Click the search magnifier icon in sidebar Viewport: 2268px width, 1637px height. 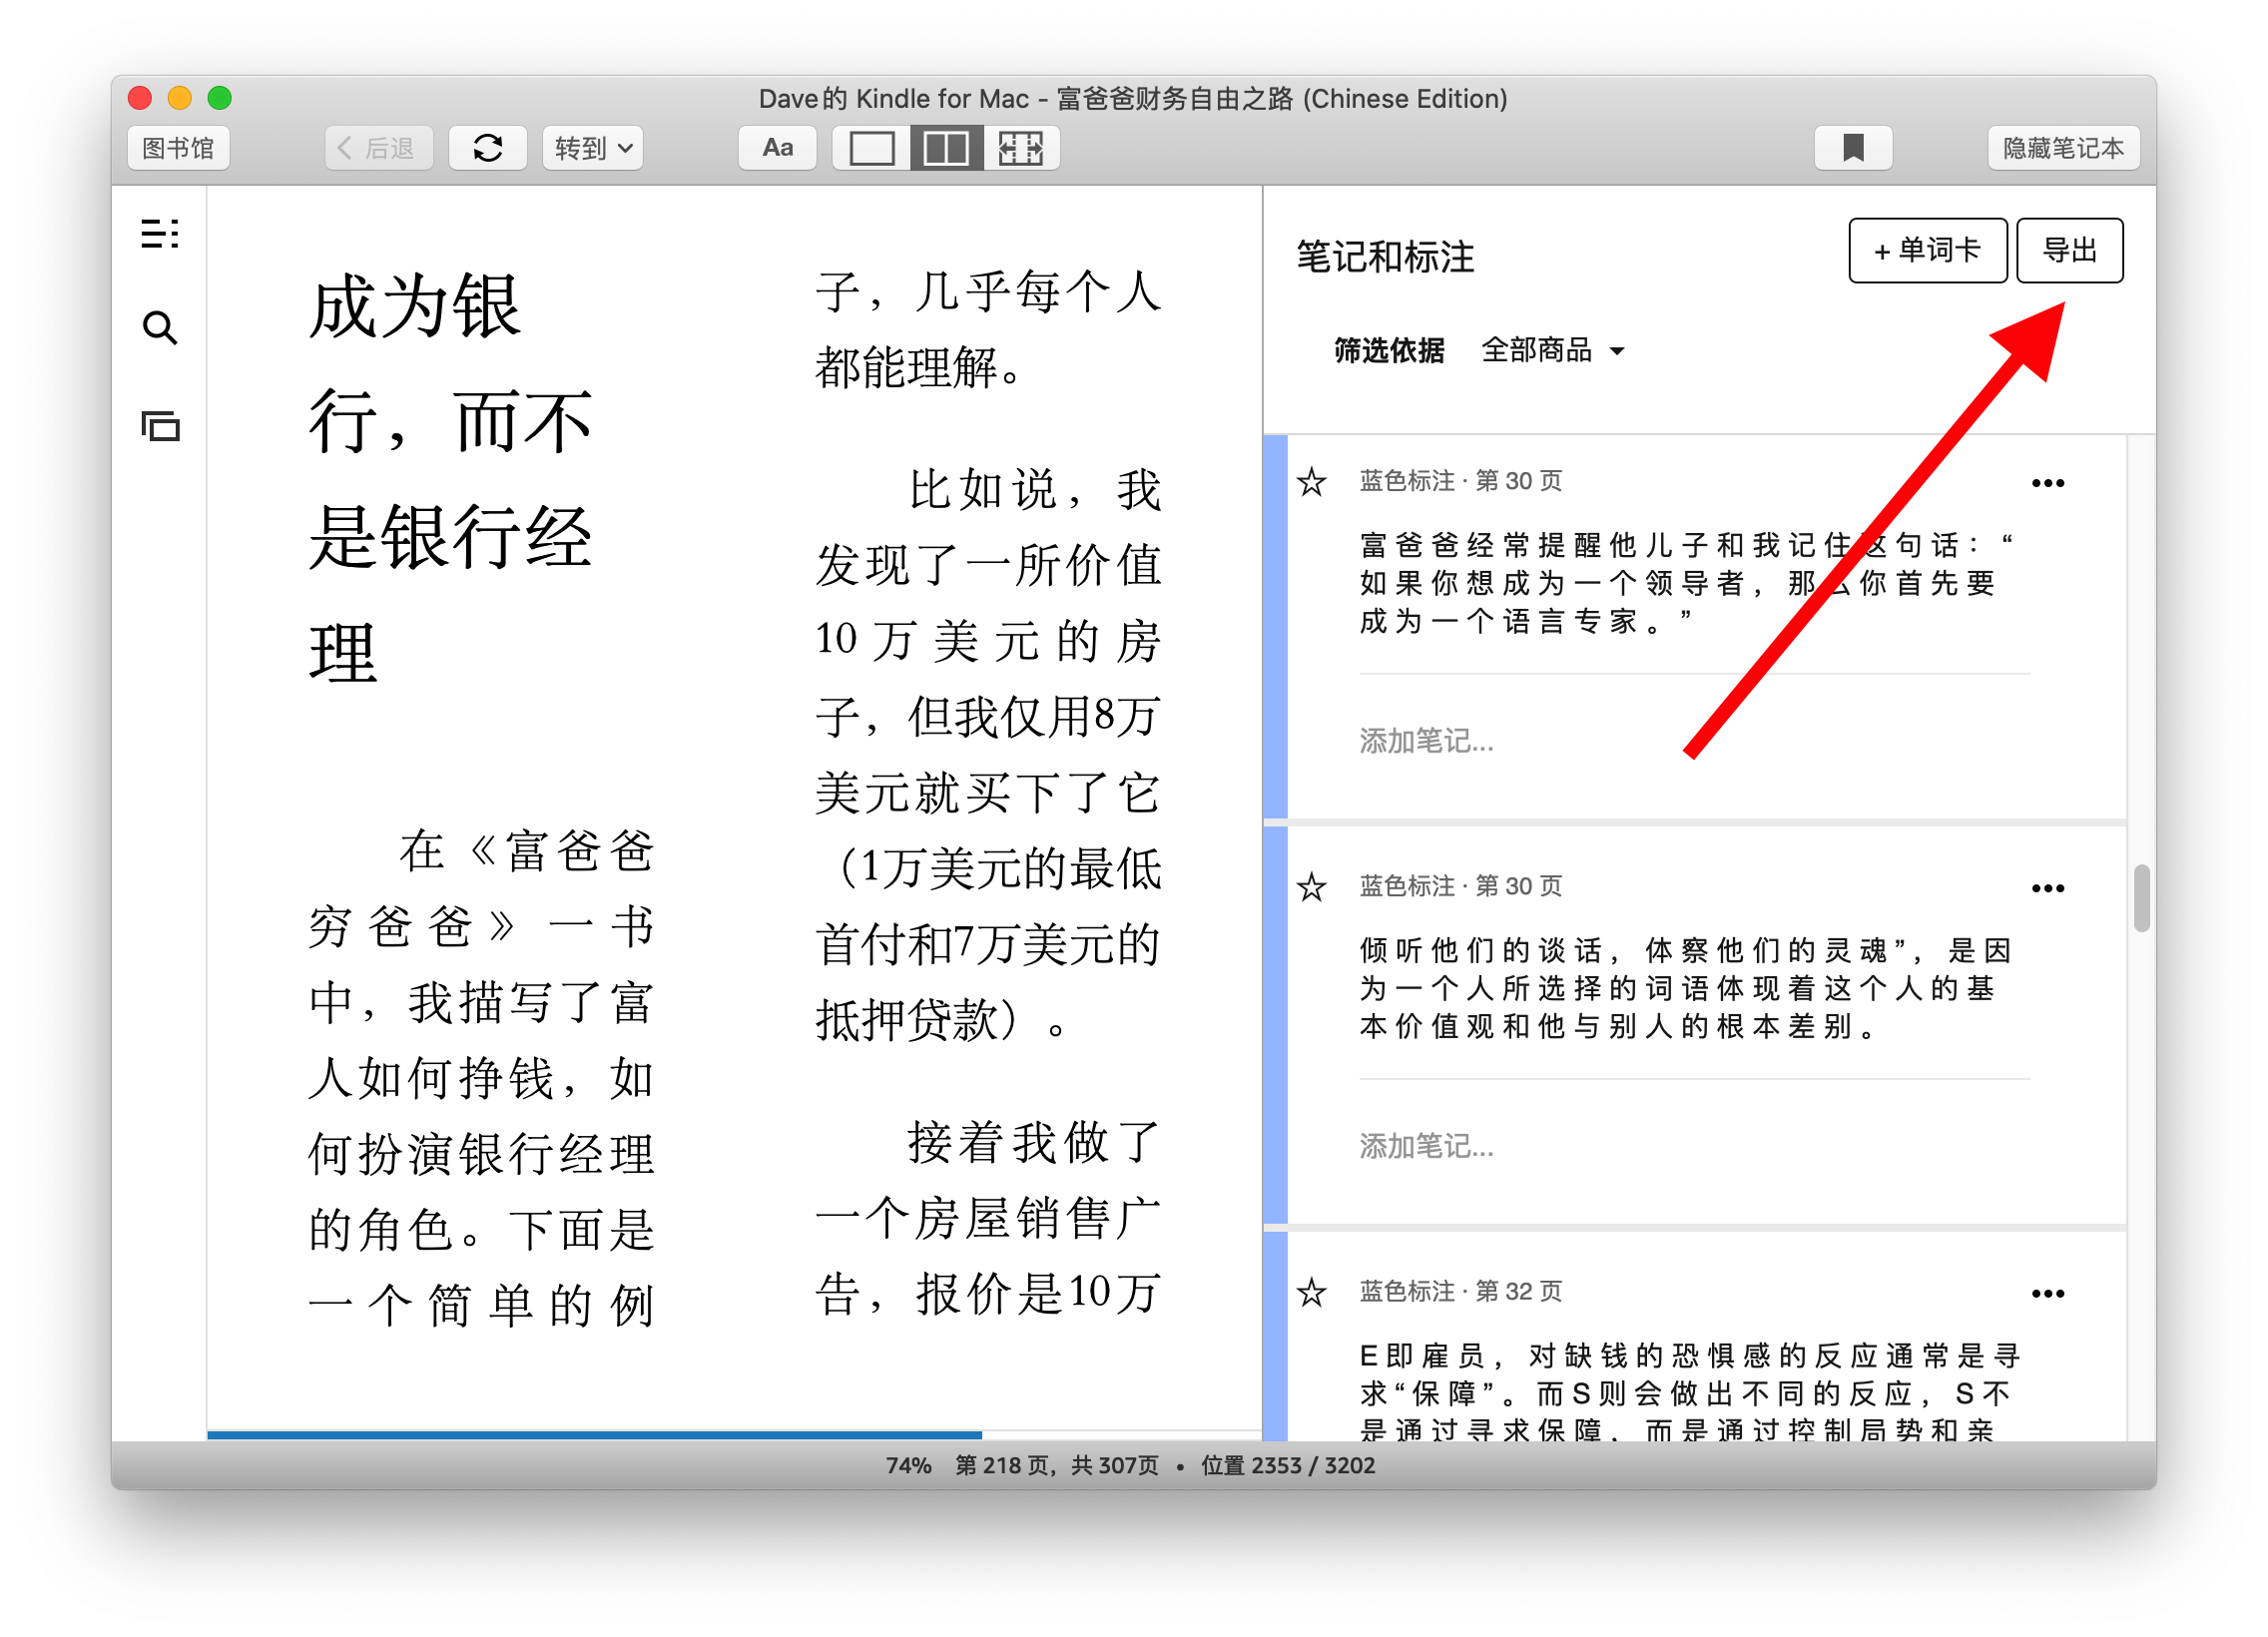160,328
